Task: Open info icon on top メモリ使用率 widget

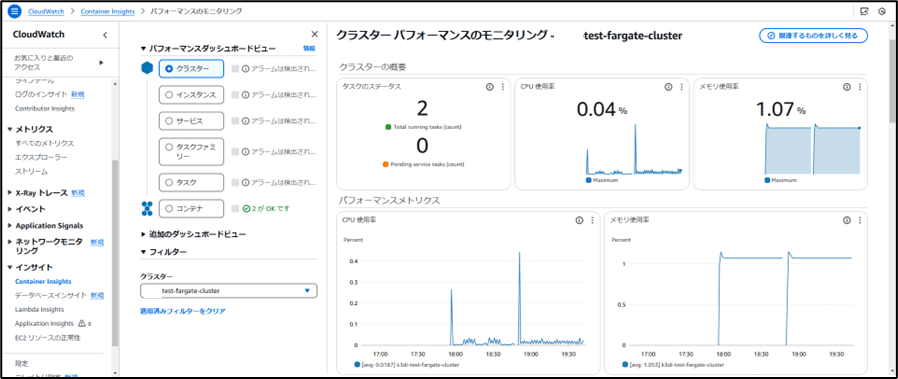Action: [x=846, y=87]
